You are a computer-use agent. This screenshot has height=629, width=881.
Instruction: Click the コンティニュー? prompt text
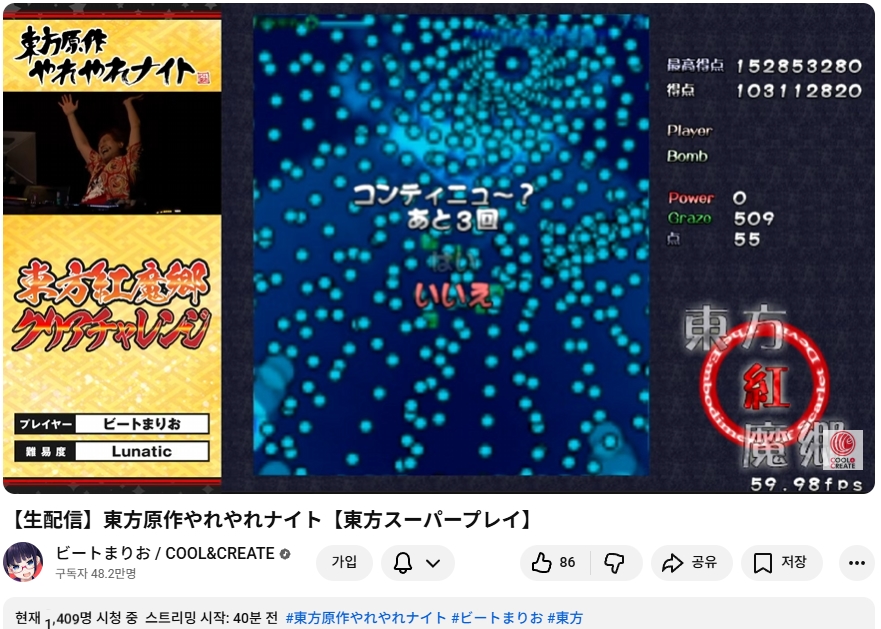pyautogui.click(x=443, y=195)
